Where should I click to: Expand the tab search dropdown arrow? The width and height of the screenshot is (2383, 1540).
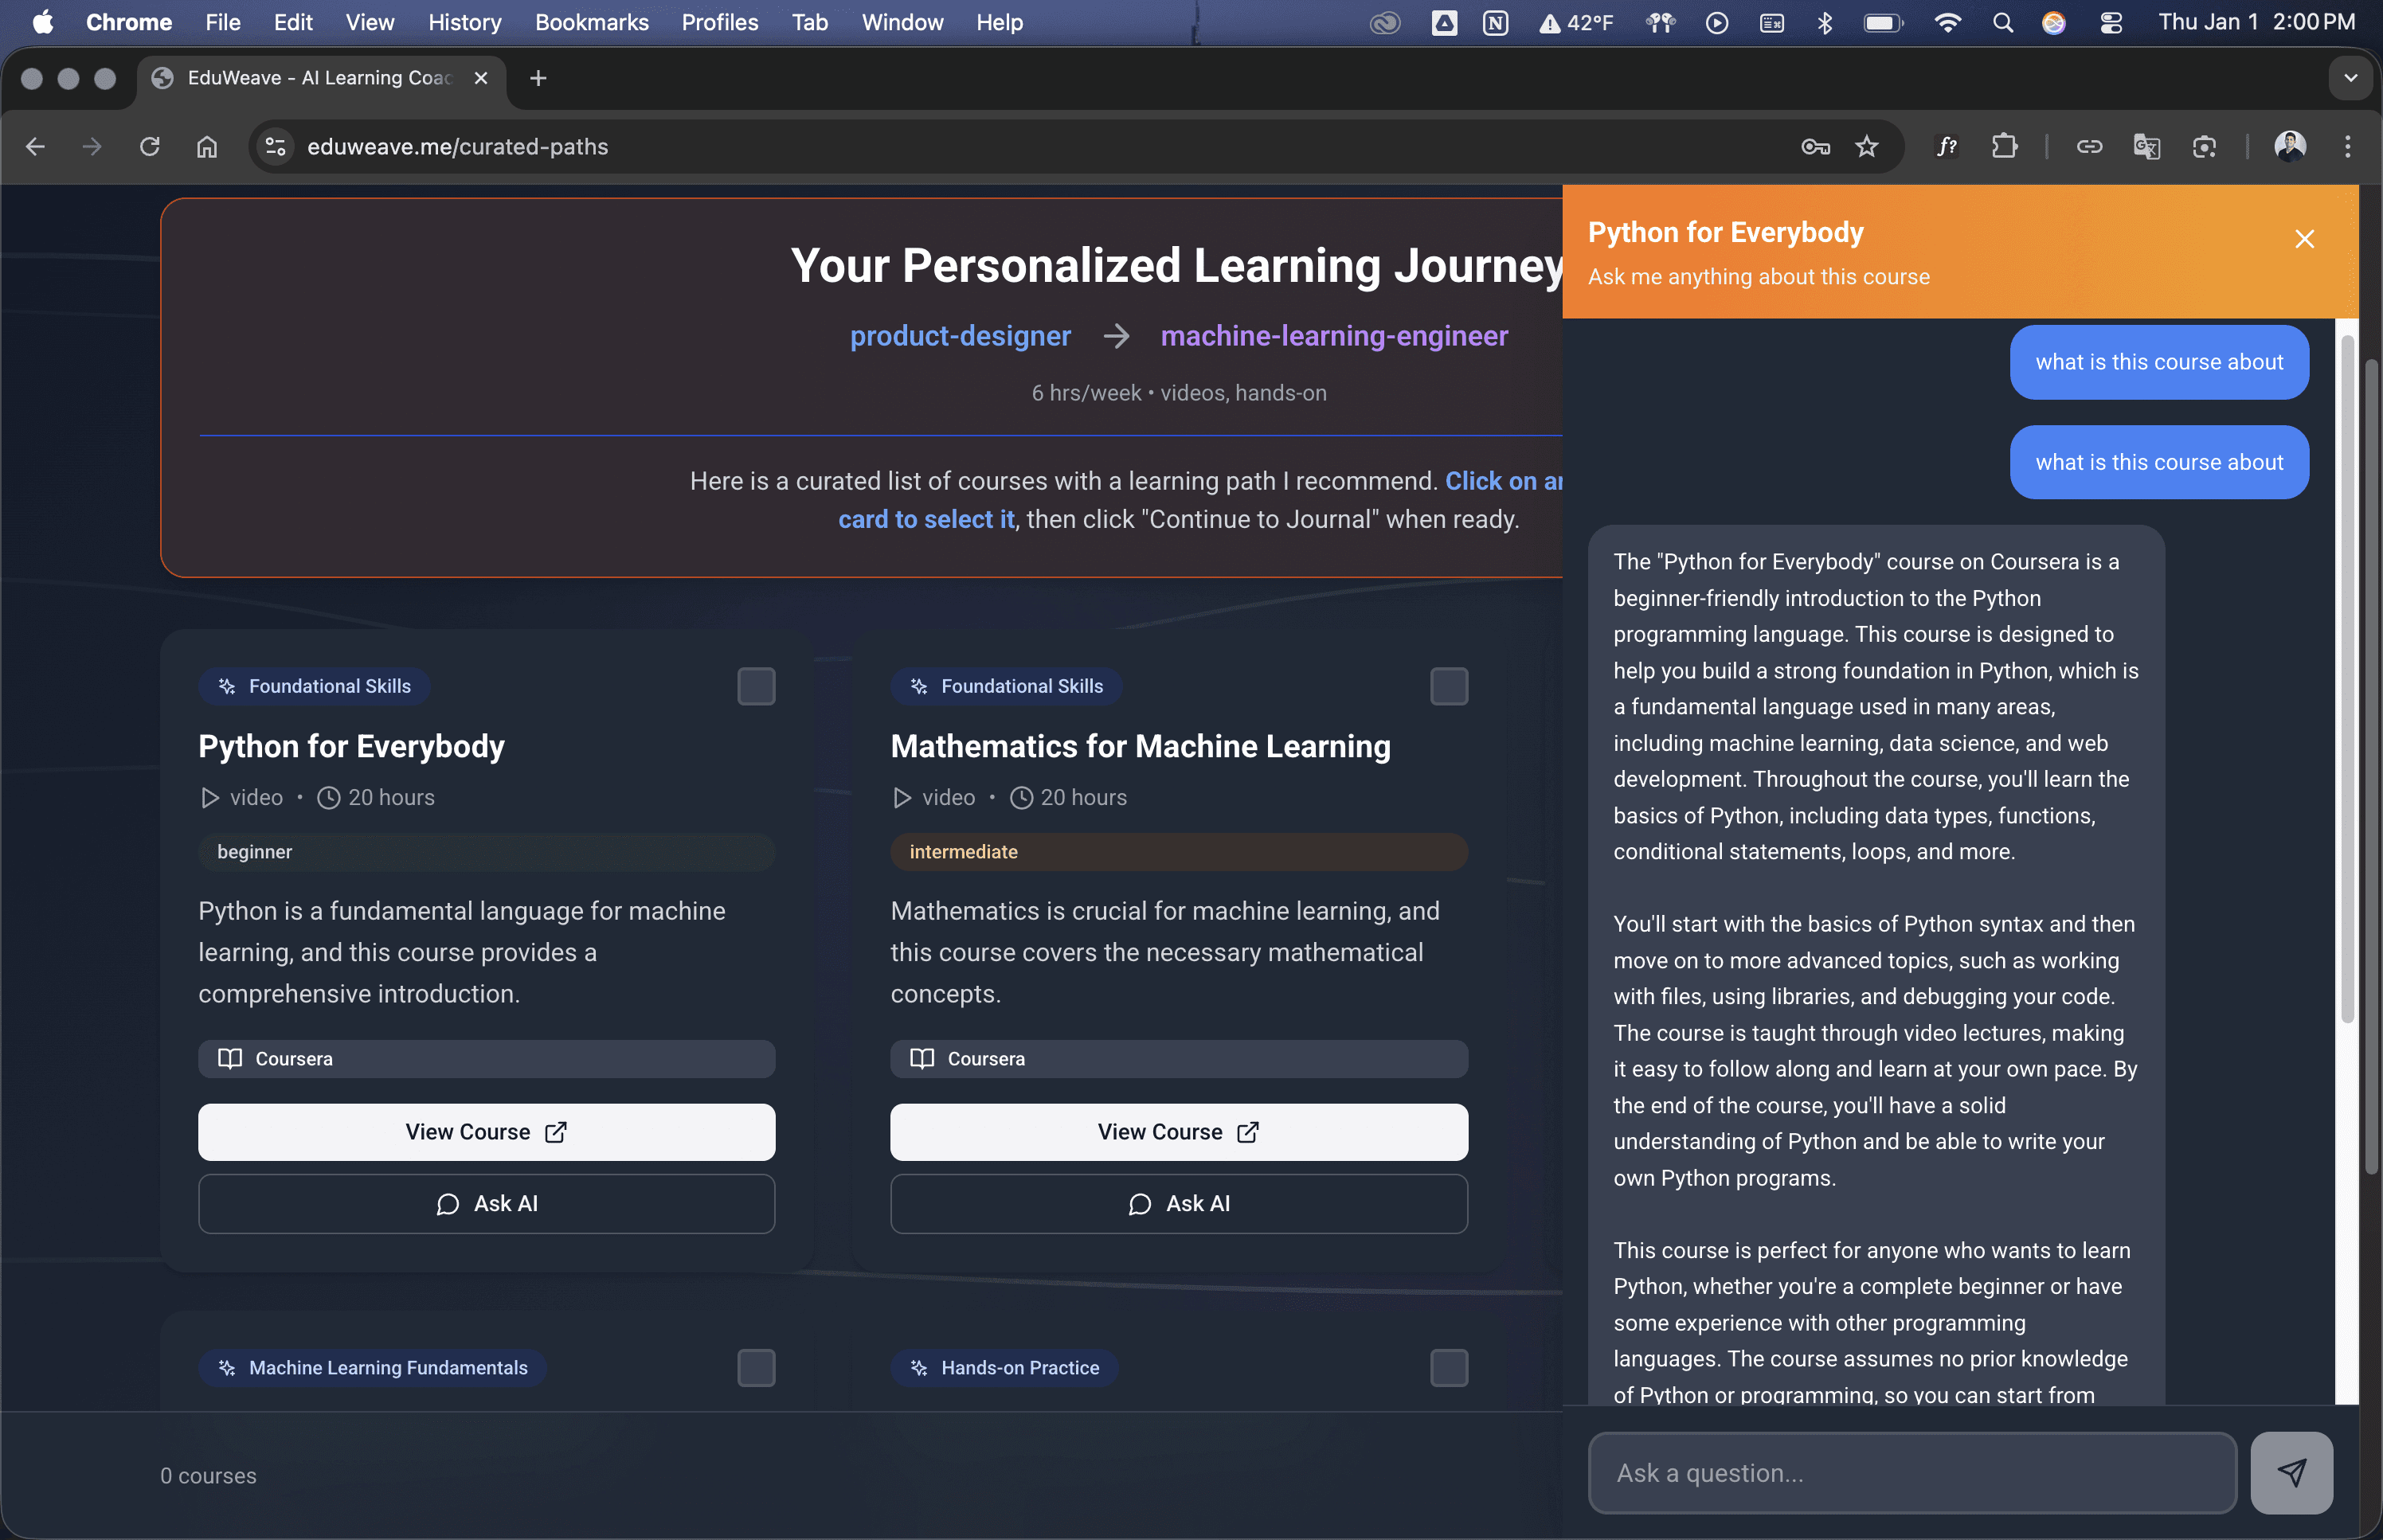tap(2350, 78)
